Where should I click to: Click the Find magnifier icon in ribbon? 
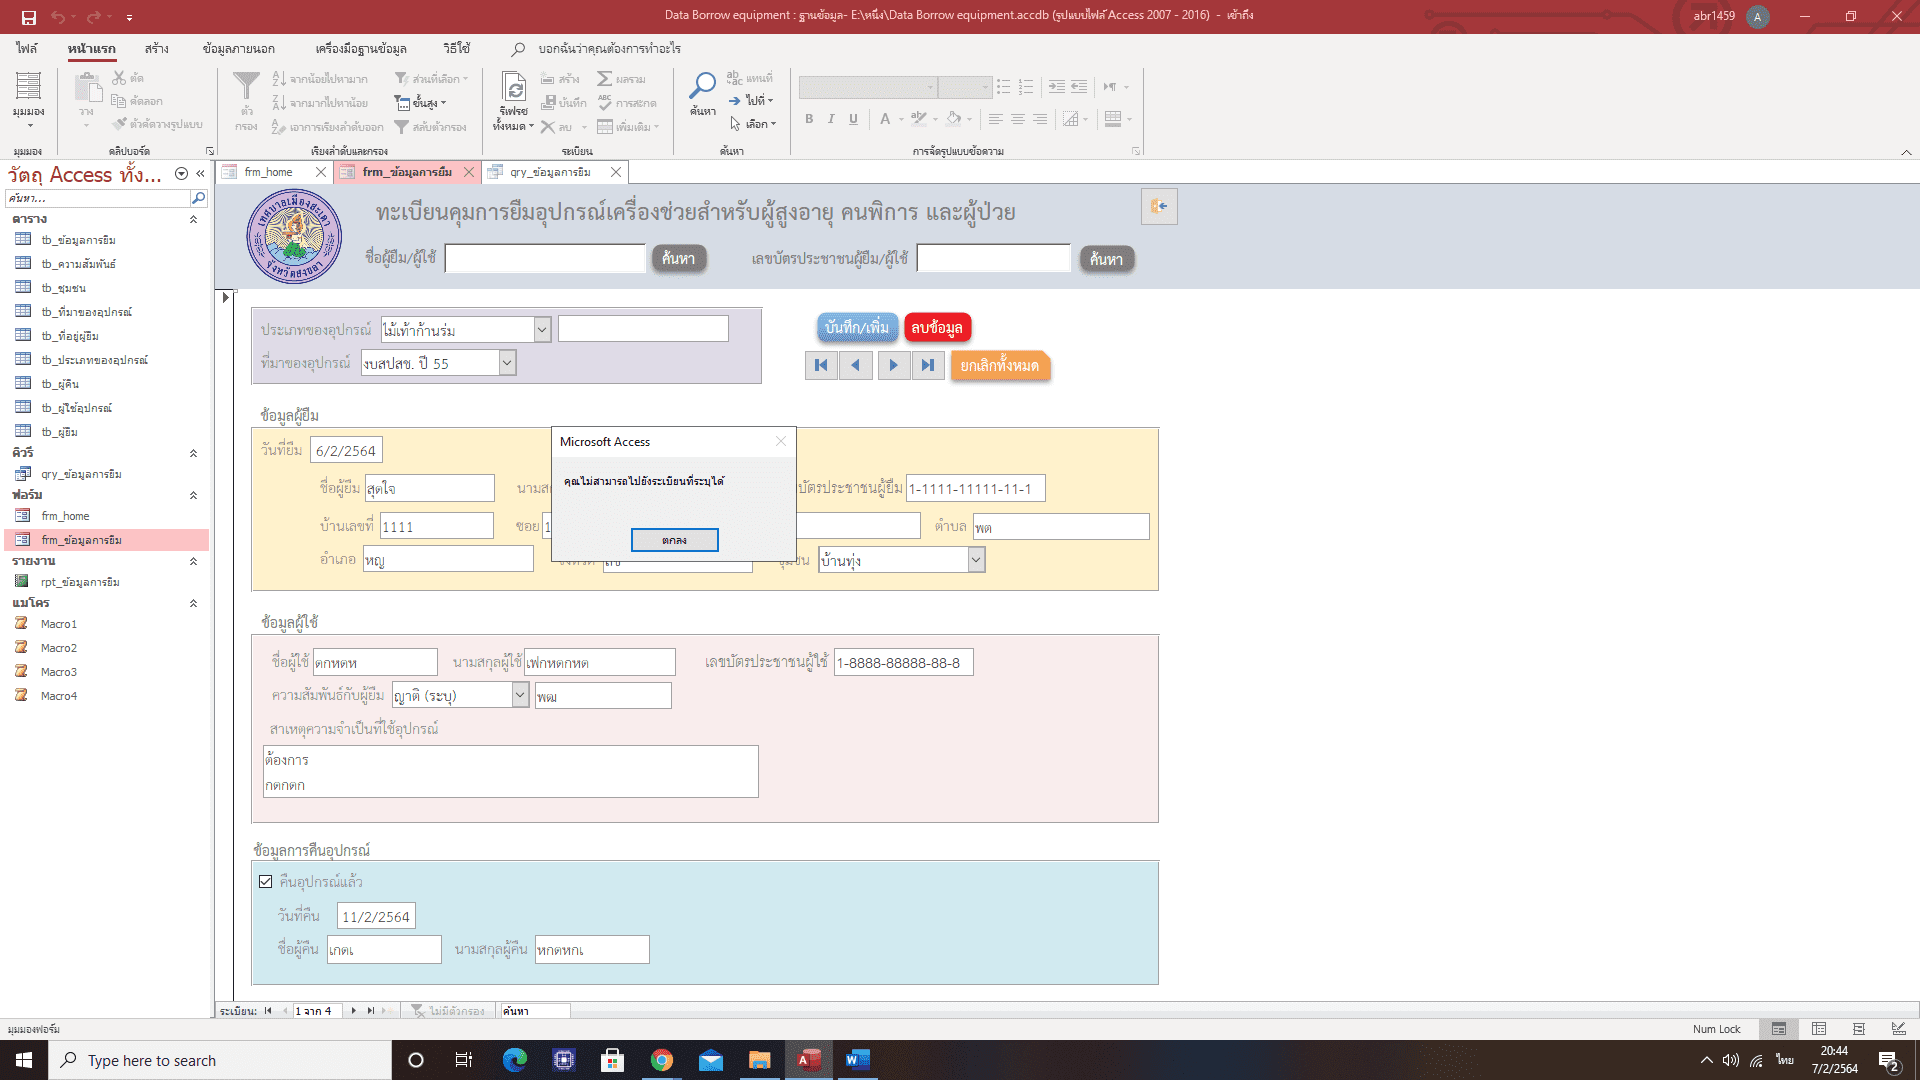pos(703,87)
